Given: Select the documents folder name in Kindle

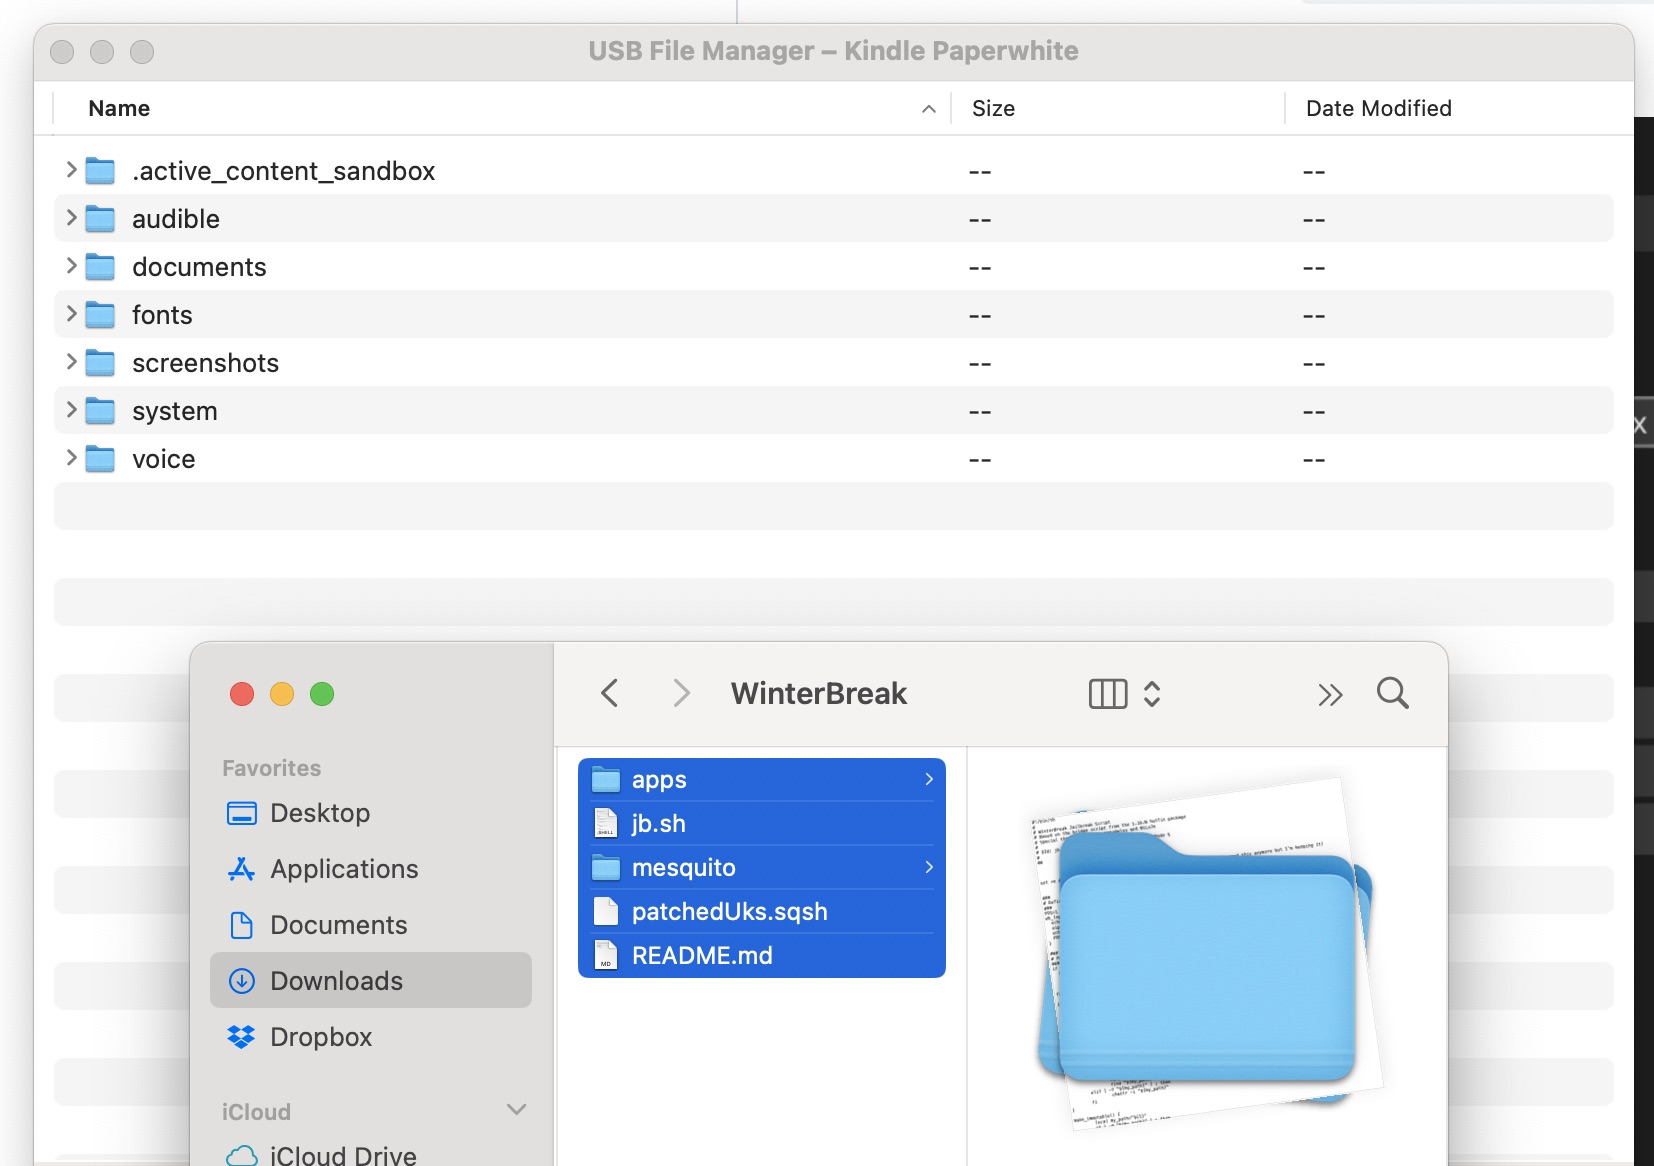Looking at the screenshot, I should pos(199,267).
